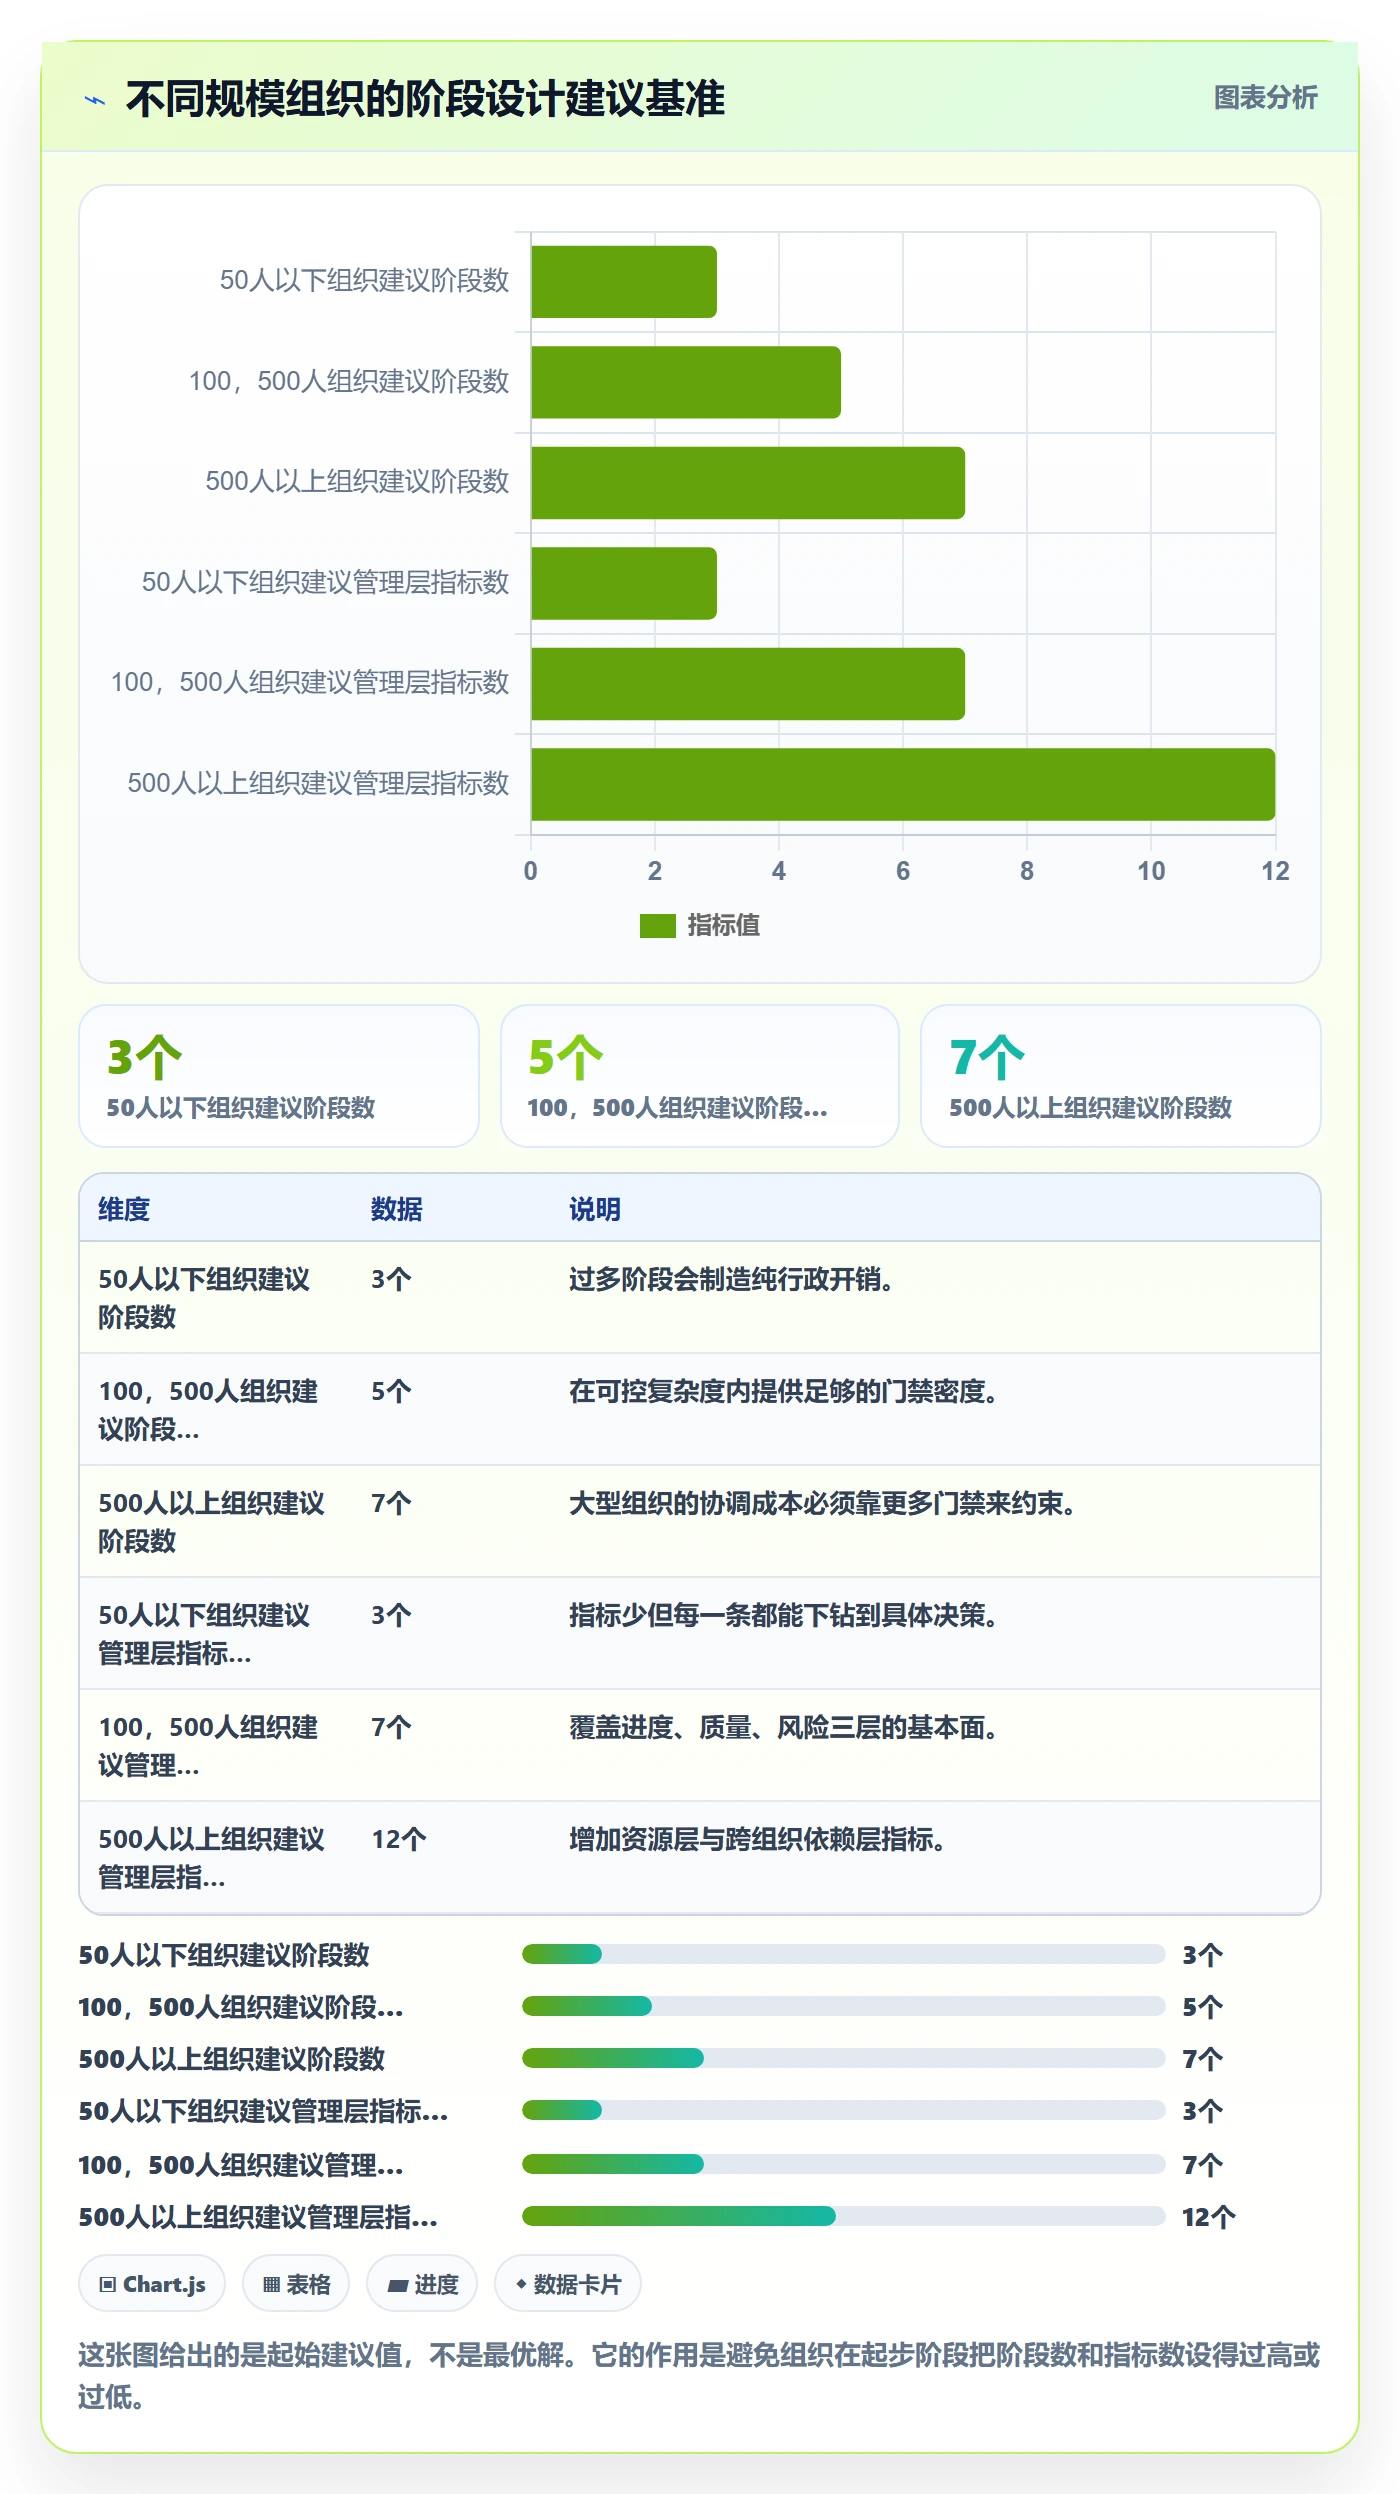Viewport: 1400px width, 2494px height.
Task: Click progress bar for 50人以下组织建议管理层指标…
Action: 843,2110
